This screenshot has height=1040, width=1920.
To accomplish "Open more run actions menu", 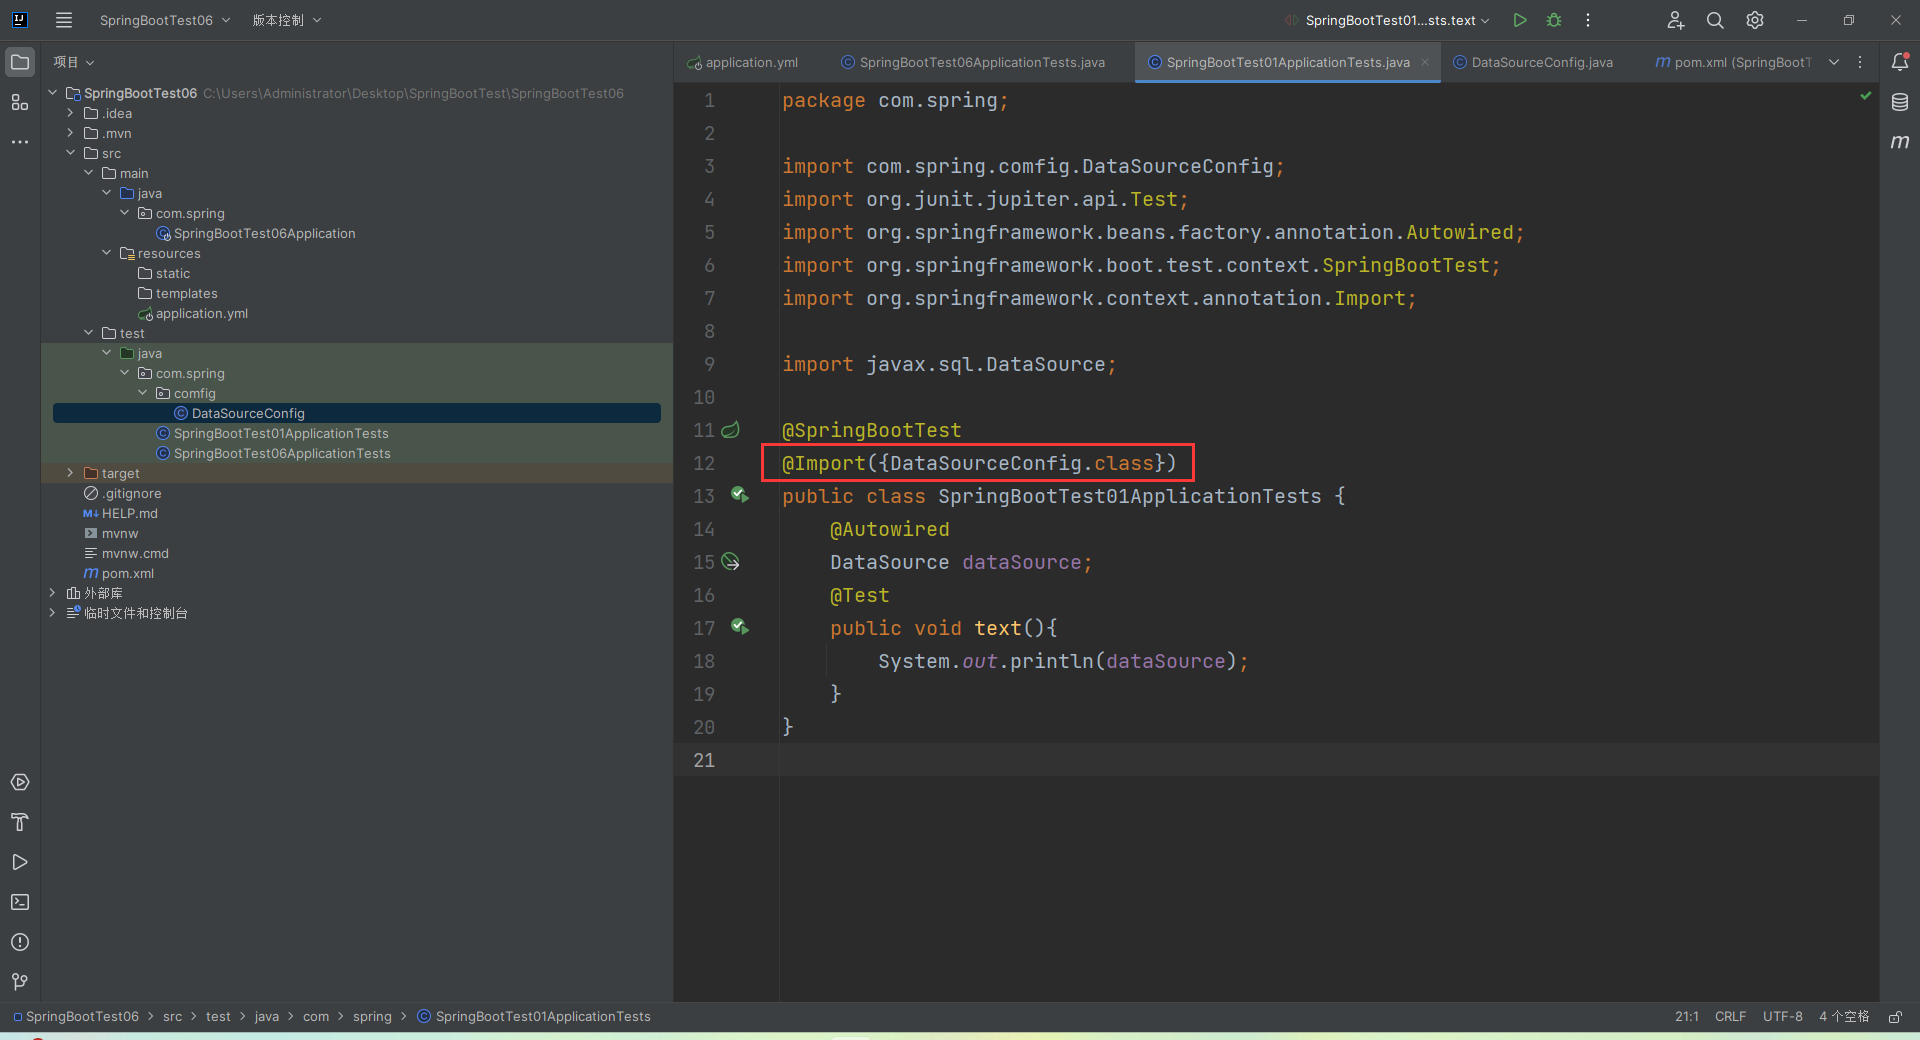I will 1588,20.
